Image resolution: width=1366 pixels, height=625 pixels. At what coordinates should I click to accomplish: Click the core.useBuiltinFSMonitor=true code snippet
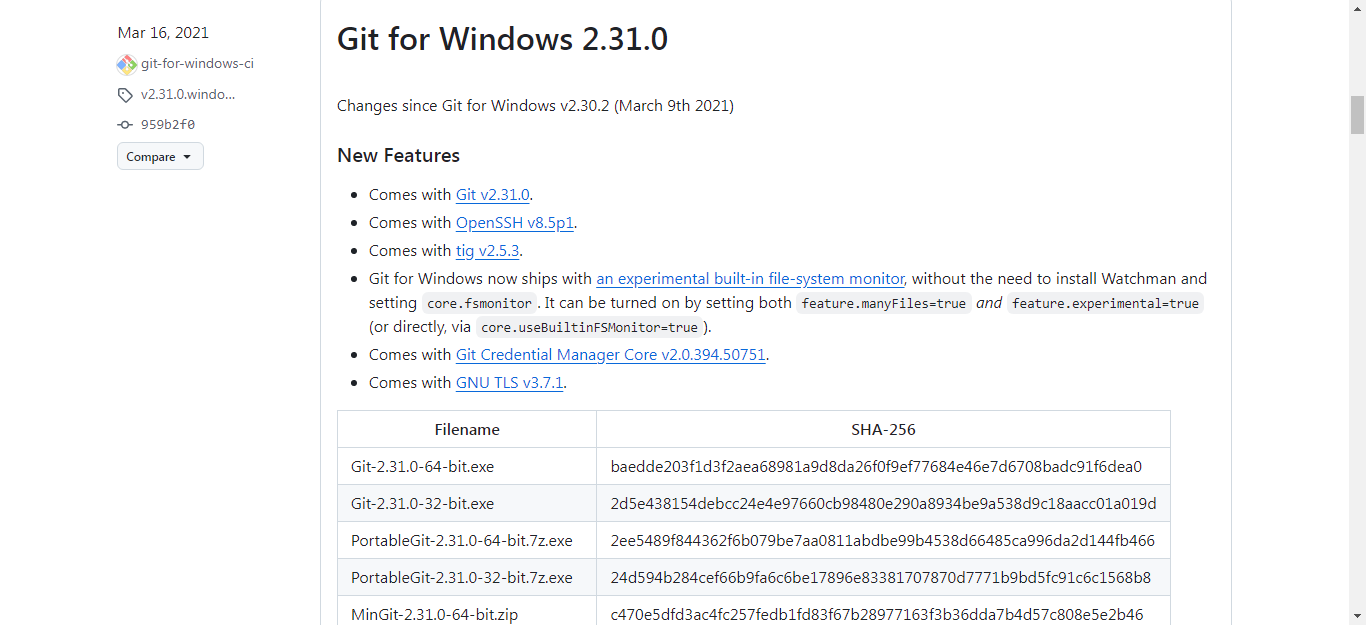pyautogui.click(x=589, y=327)
